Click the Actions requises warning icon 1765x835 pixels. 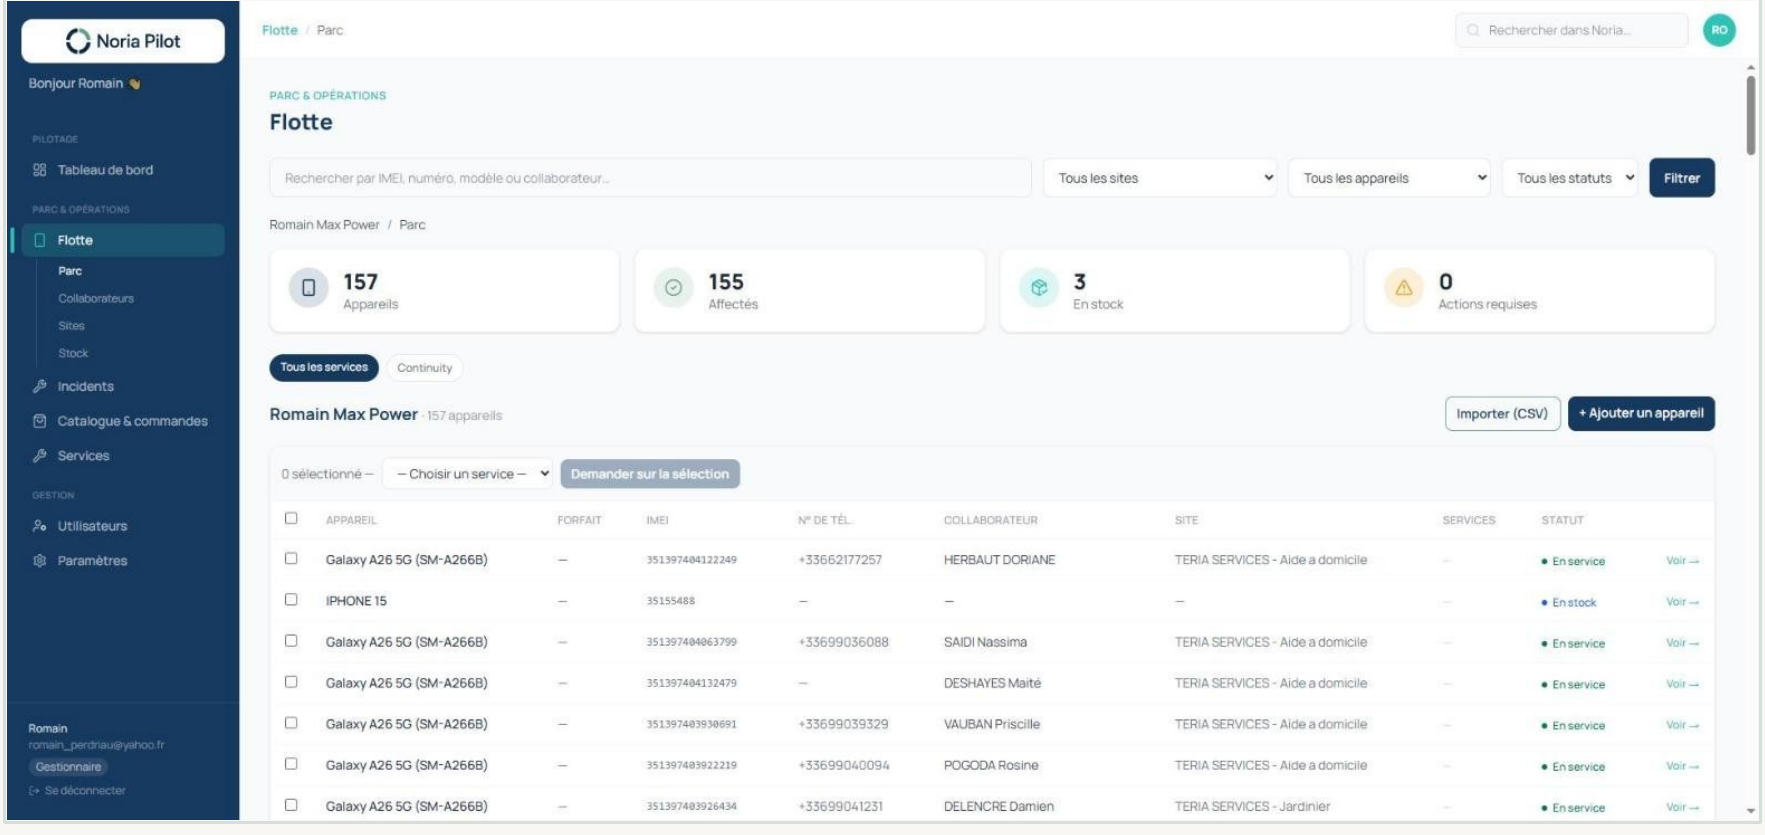click(1404, 287)
